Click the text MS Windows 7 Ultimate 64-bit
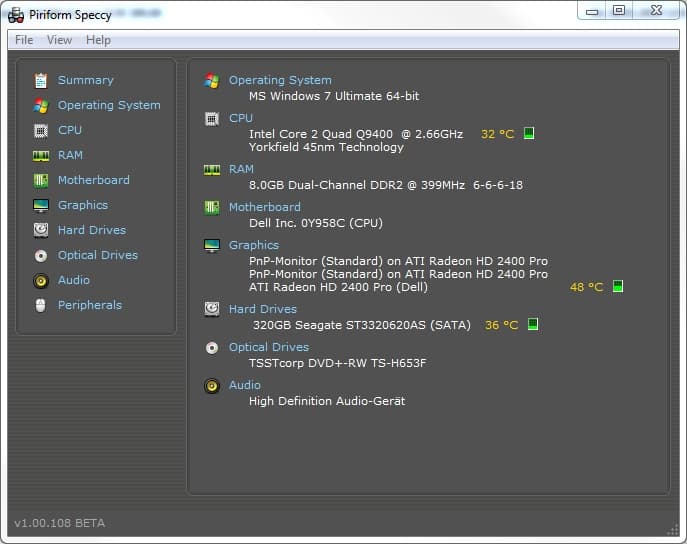 [x=334, y=96]
